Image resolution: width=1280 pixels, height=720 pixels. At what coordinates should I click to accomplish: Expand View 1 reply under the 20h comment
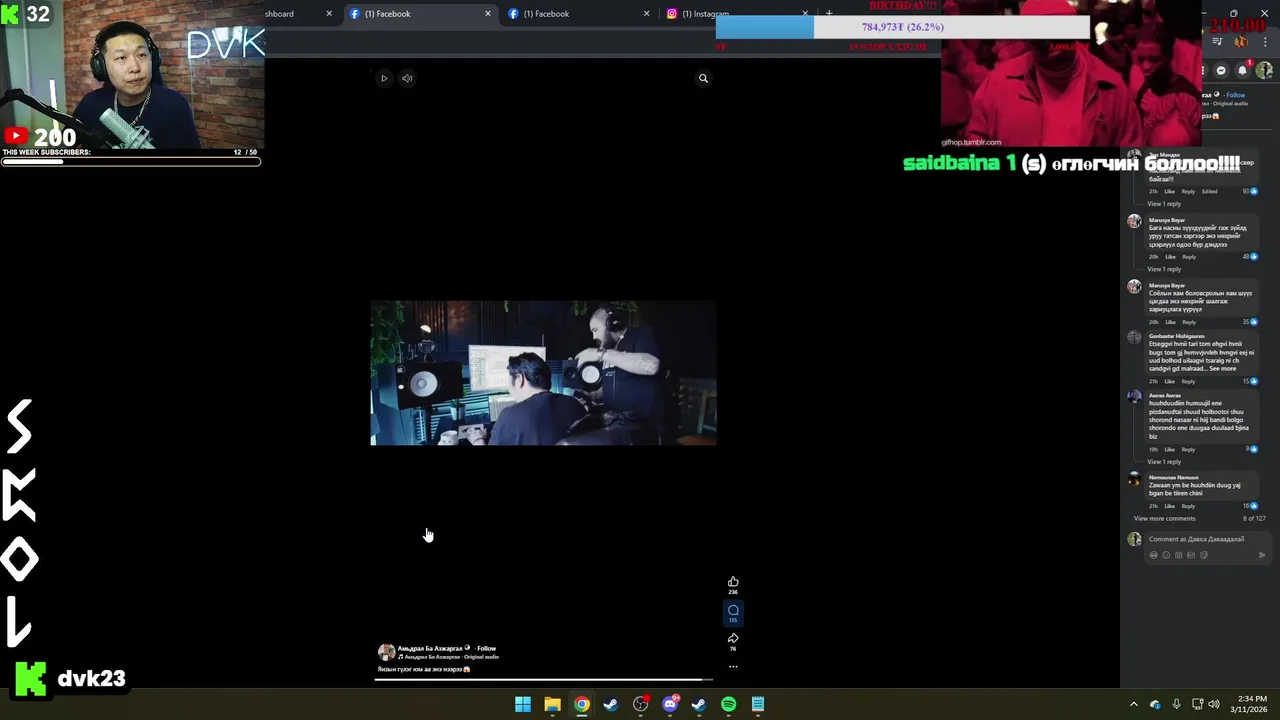(1164, 269)
